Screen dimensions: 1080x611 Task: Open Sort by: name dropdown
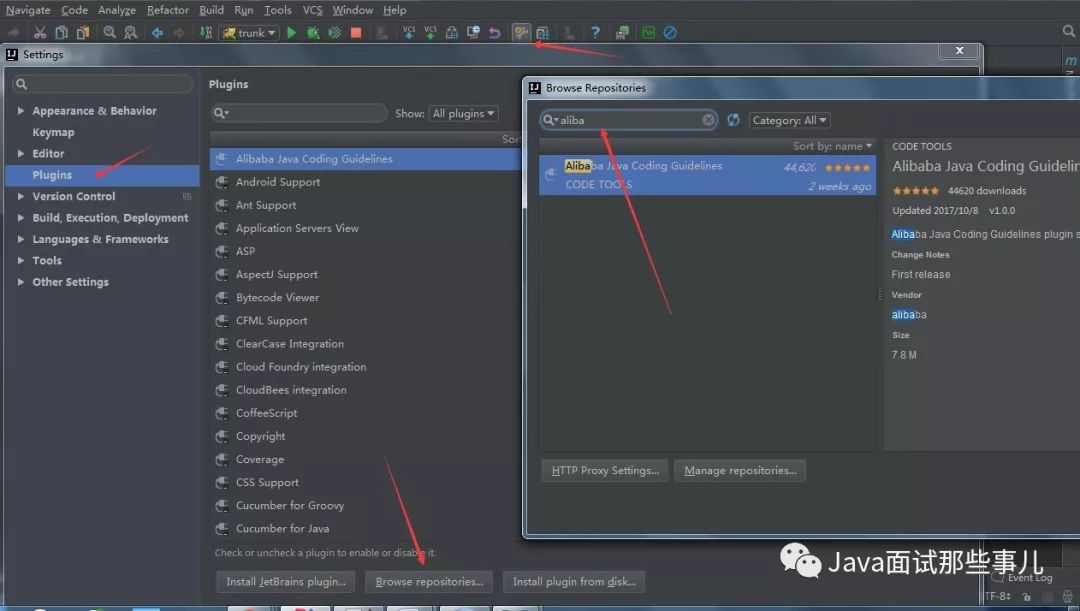click(x=832, y=146)
